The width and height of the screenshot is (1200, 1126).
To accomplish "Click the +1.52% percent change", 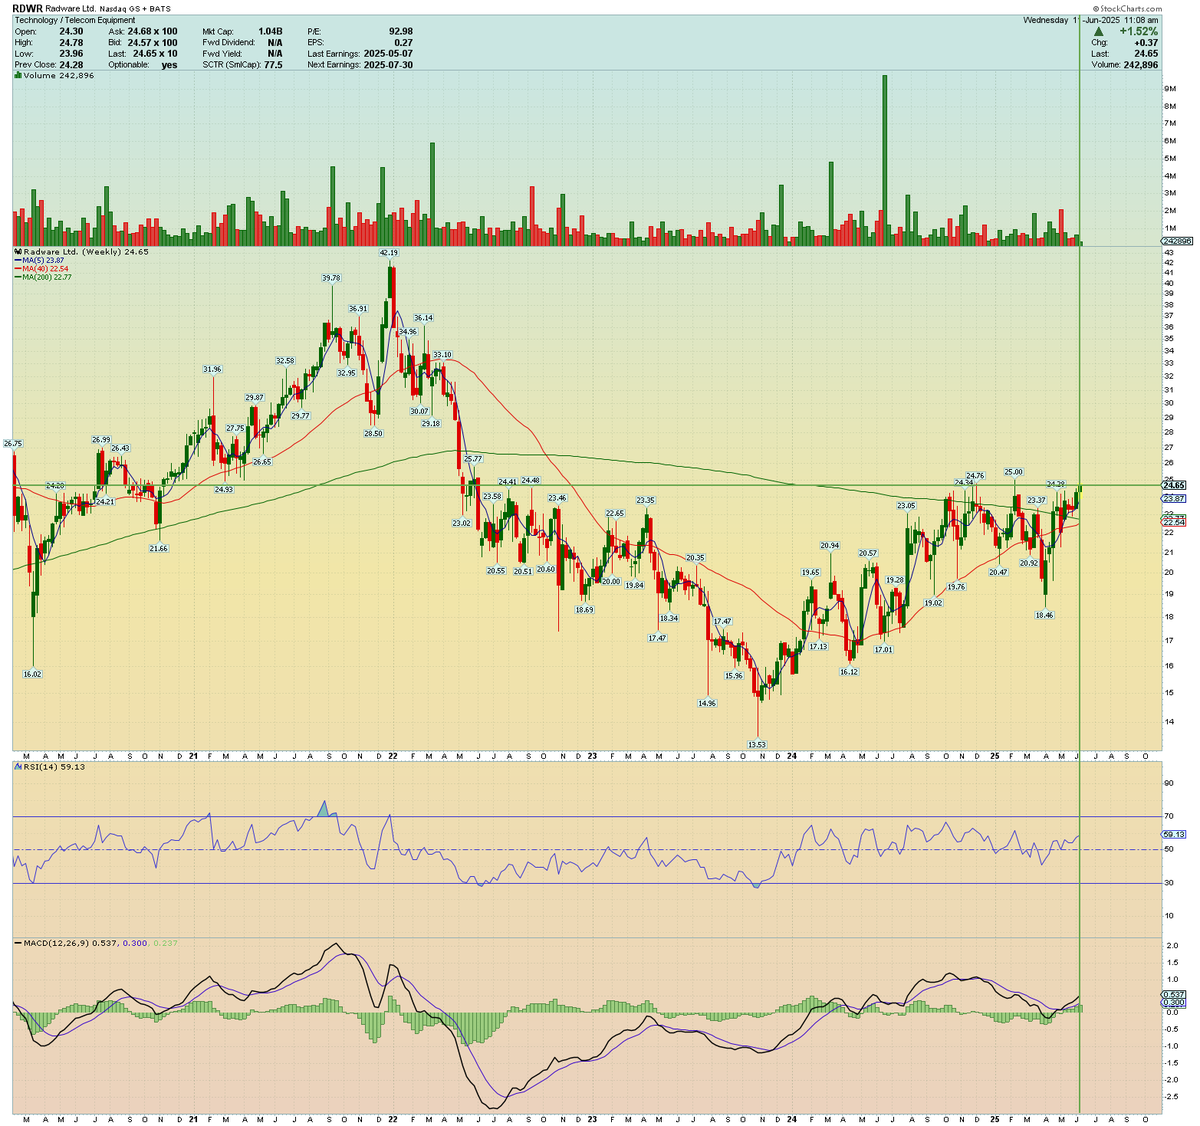I will coord(1138,32).
